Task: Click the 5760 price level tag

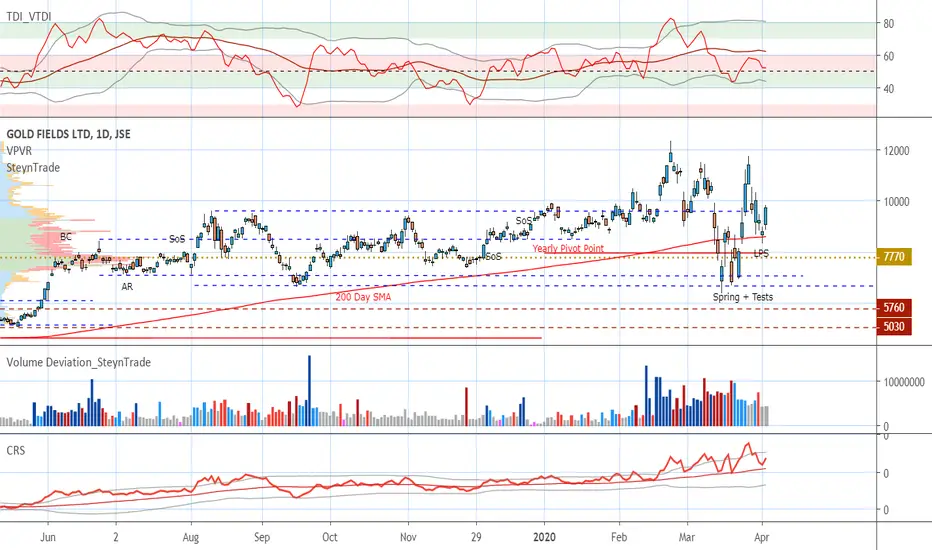Action: [x=894, y=307]
